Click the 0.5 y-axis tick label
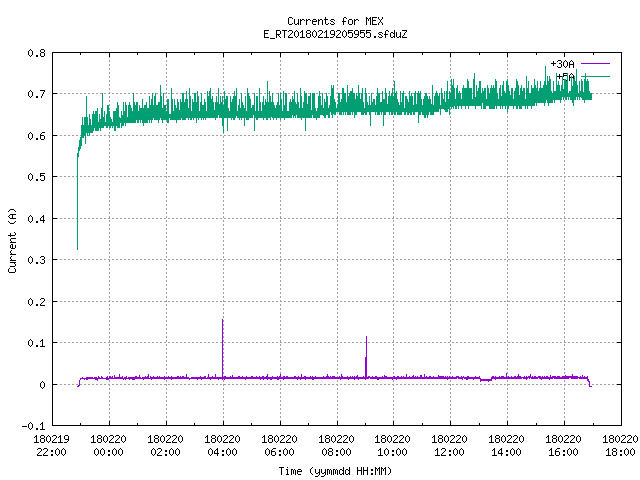The width and height of the screenshot is (640, 480). [x=37, y=177]
